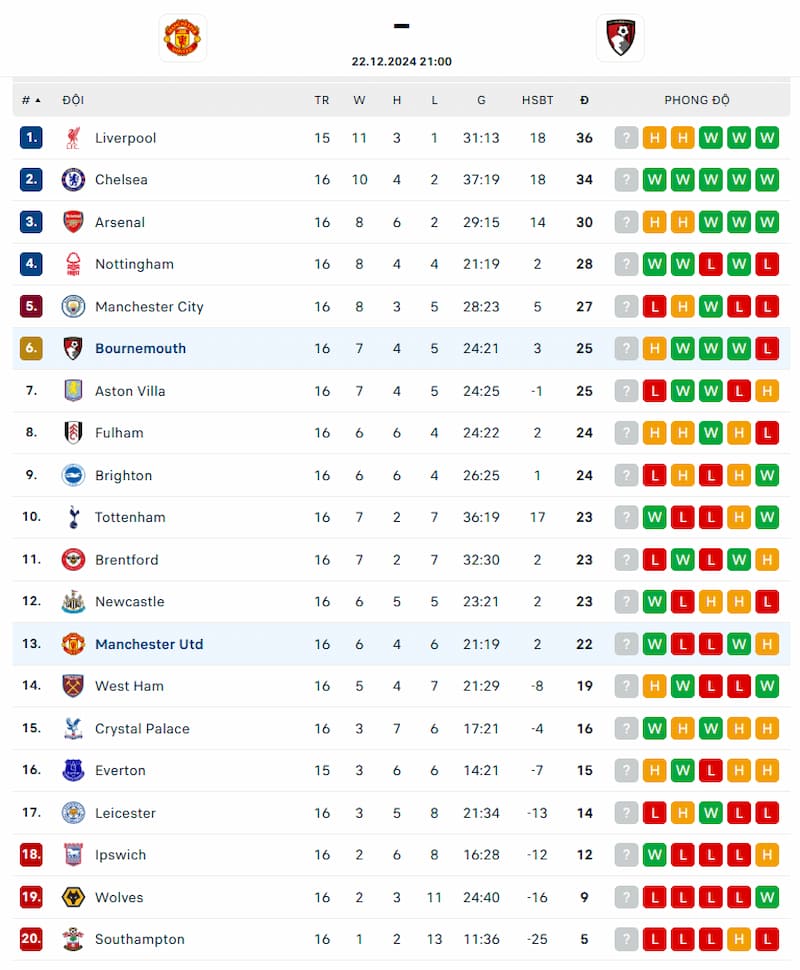
Task: Click the Bournemouth crest in the header
Action: point(620,38)
